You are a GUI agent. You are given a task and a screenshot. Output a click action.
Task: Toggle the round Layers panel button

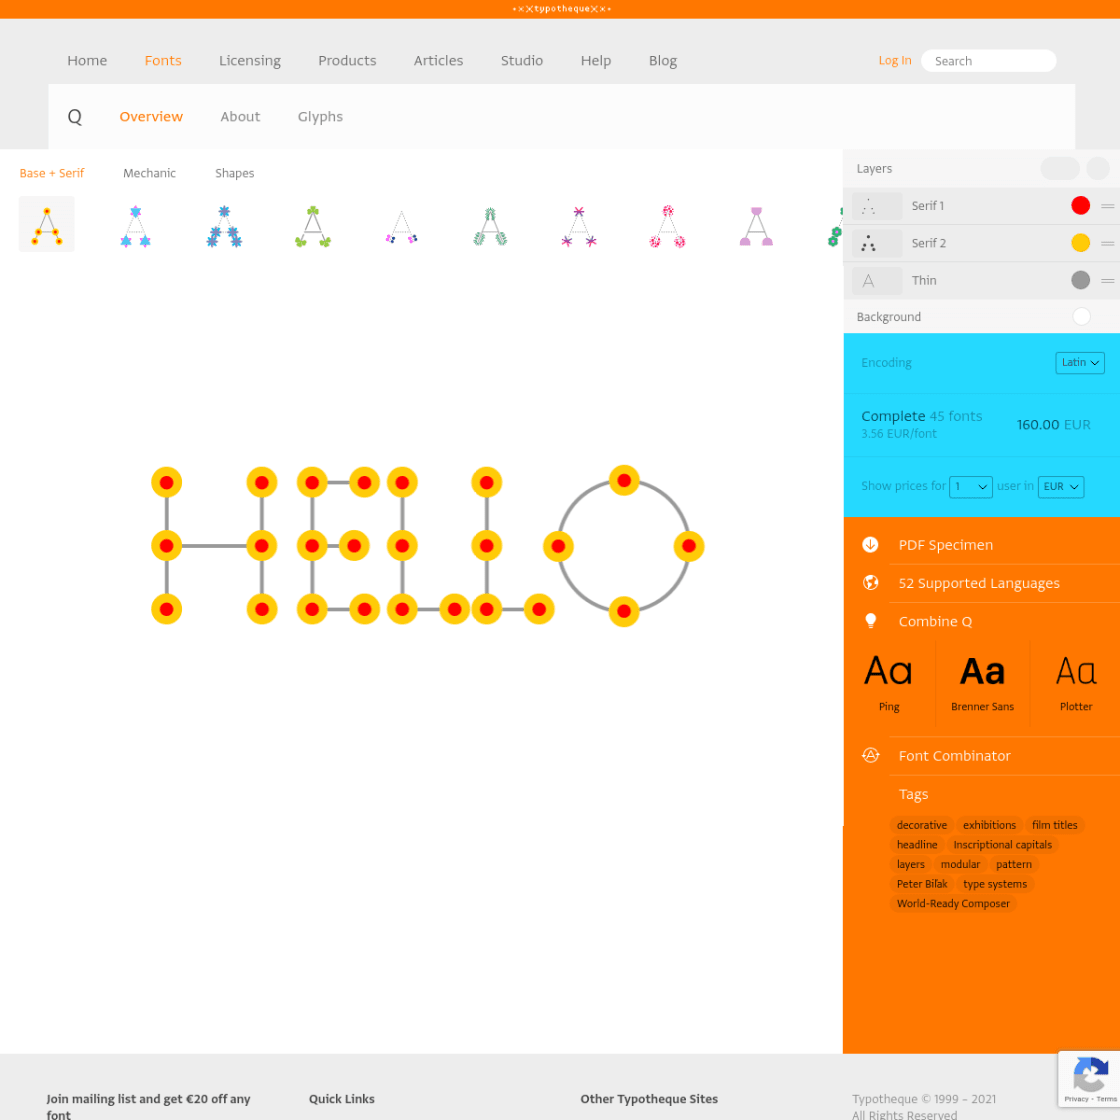(x=1097, y=169)
